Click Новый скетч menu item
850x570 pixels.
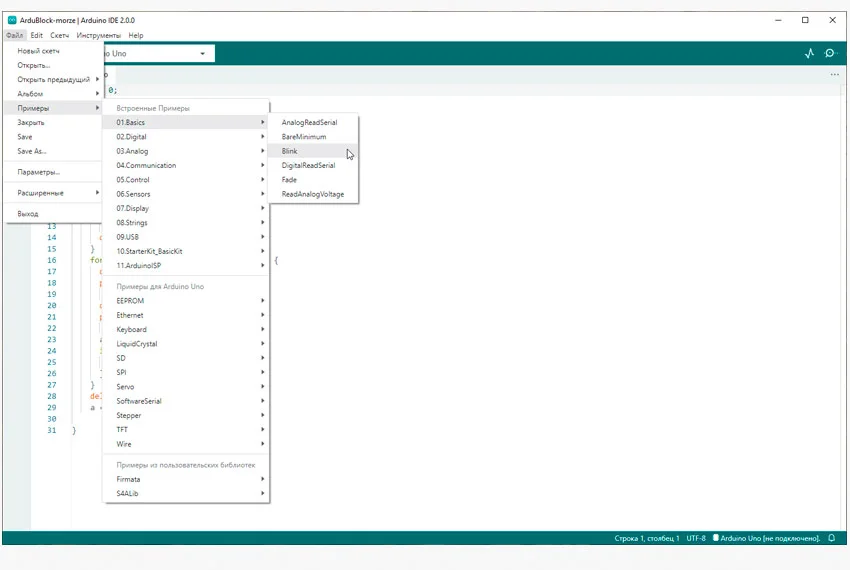(x=38, y=50)
